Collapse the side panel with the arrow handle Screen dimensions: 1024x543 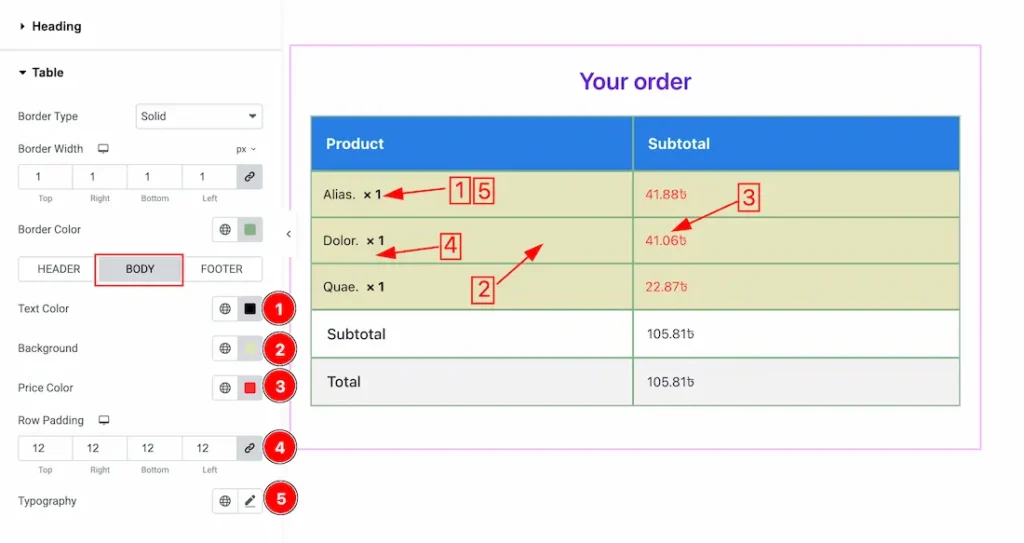pos(288,234)
